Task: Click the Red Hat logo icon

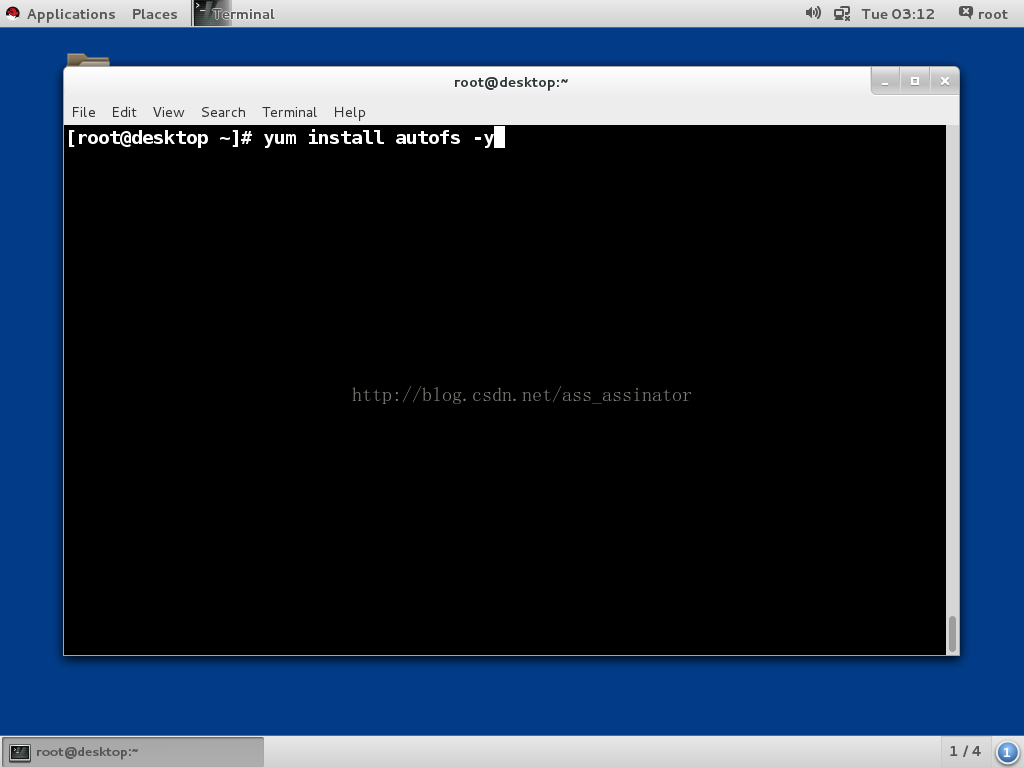Action: point(12,13)
